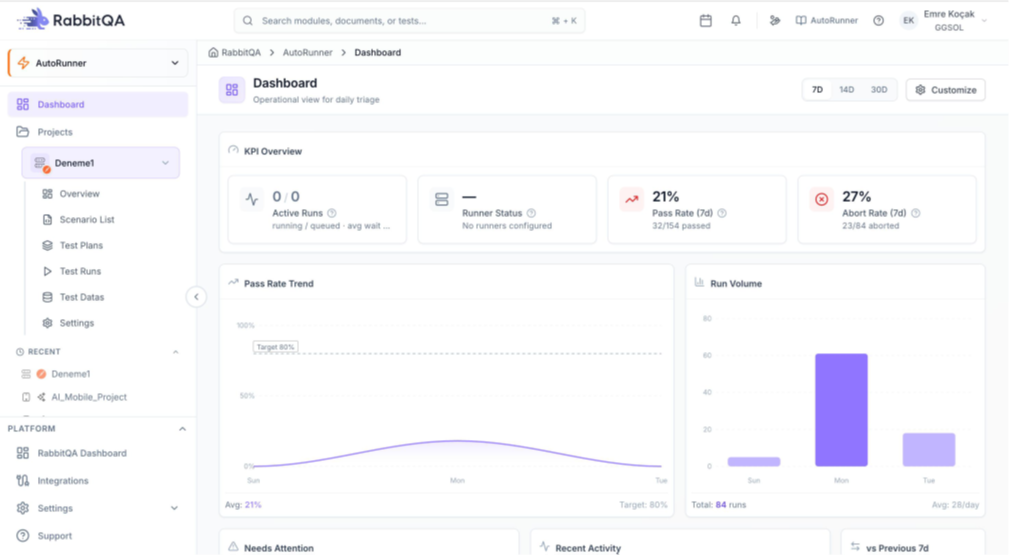
Task: Click info icon next to Active Runs
Action: coord(332,213)
